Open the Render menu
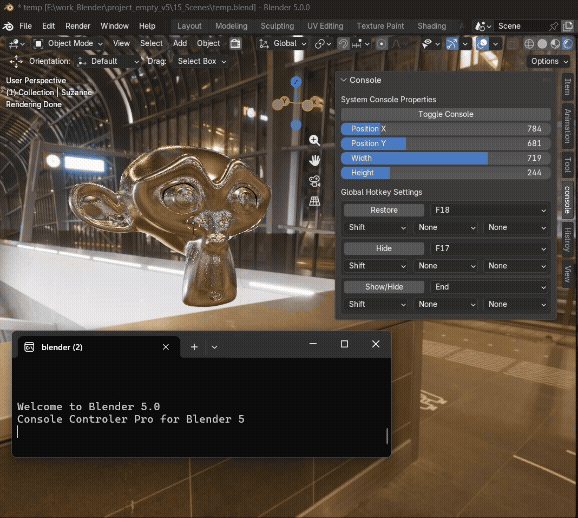This screenshot has width=578, height=518. click(x=77, y=26)
